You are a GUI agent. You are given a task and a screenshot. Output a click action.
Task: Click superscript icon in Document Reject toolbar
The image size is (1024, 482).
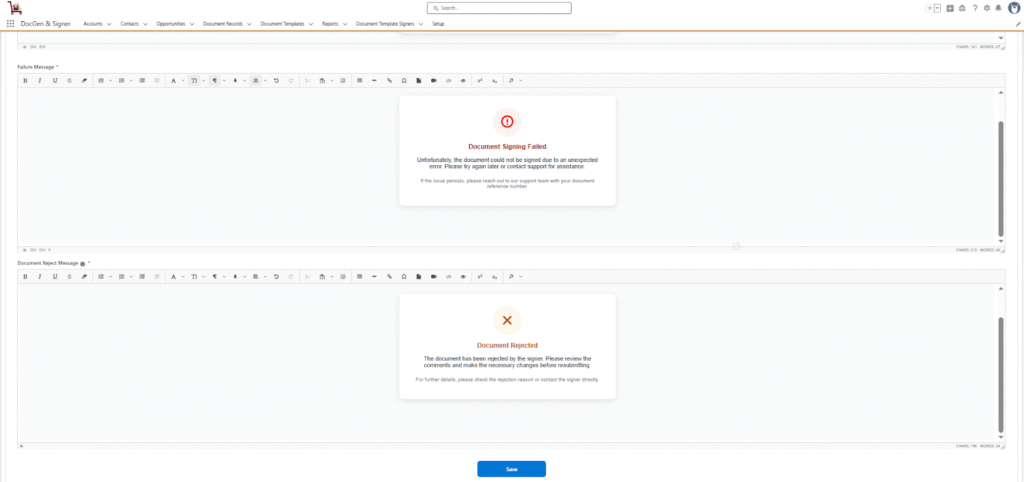pyautogui.click(x=480, y=276)
